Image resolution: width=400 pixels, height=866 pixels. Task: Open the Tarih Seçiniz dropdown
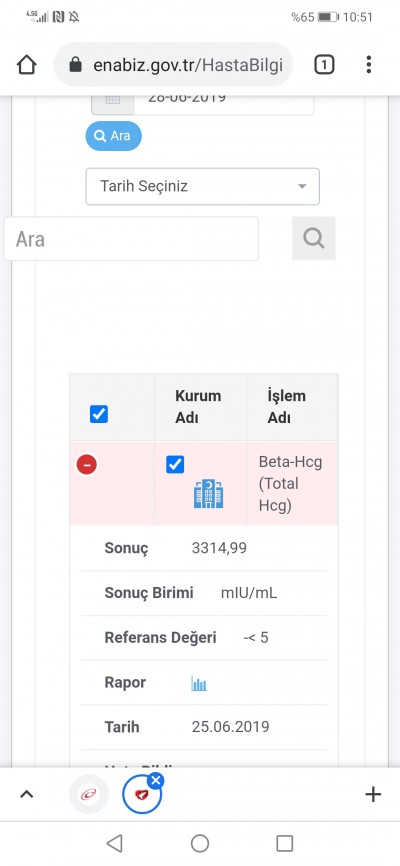click(203, 186)
